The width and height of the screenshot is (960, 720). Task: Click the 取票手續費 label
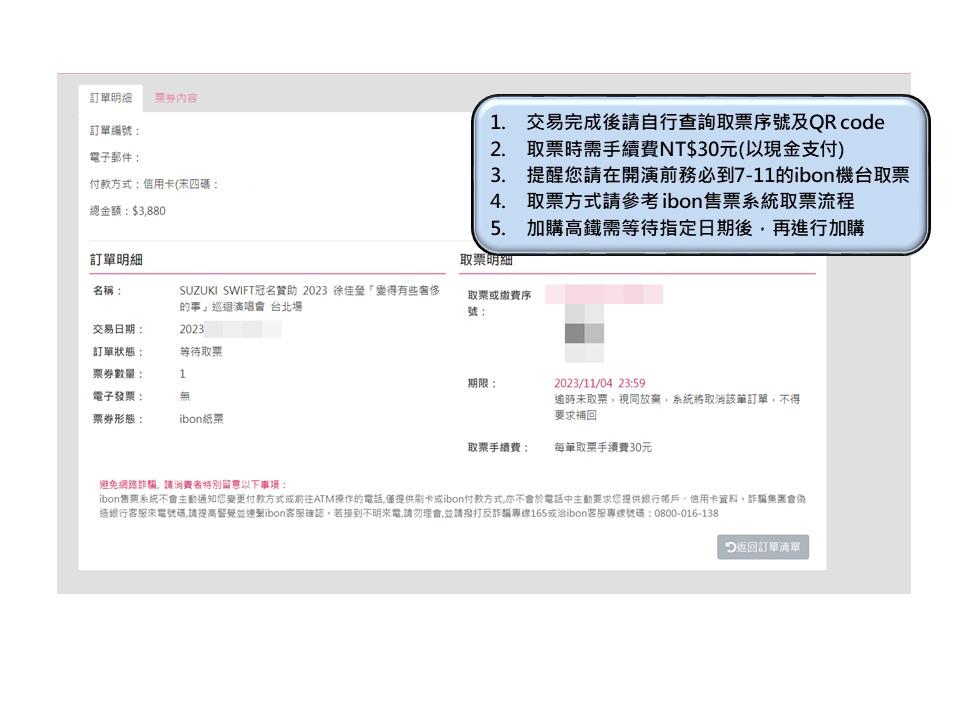point(498,448)
